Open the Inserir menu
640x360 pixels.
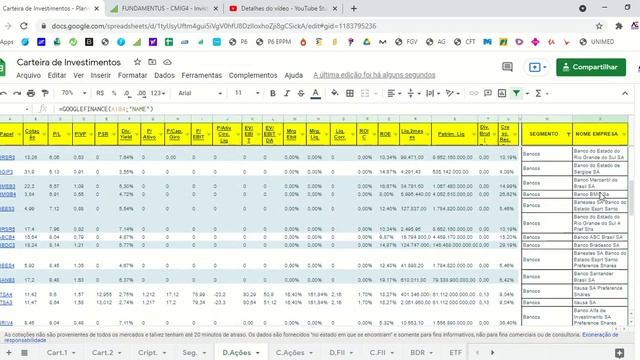click(x=100, y=76)
